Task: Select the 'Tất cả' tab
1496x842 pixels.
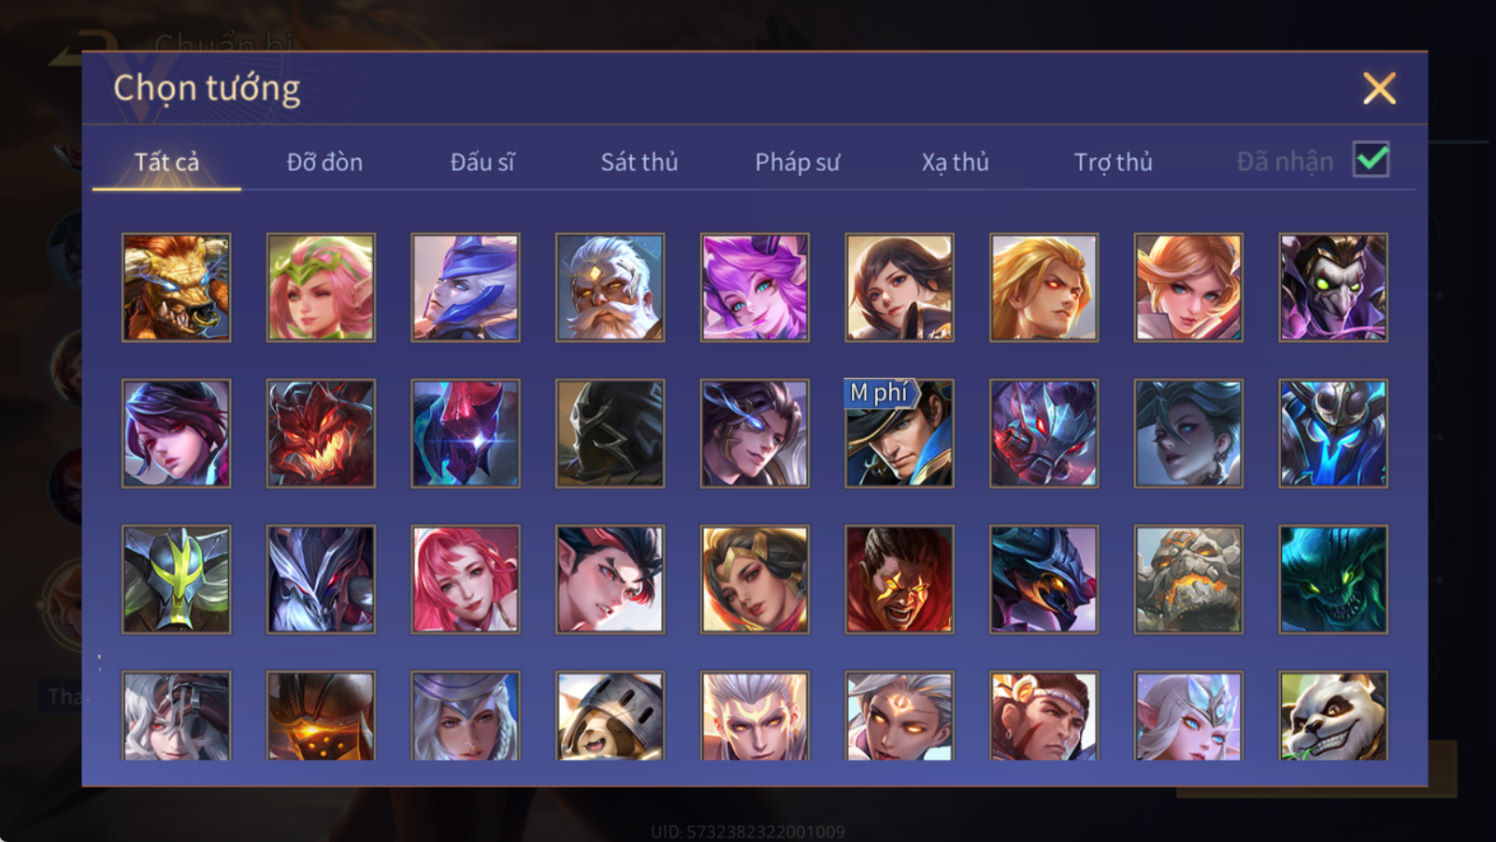Action: (167, 162)
